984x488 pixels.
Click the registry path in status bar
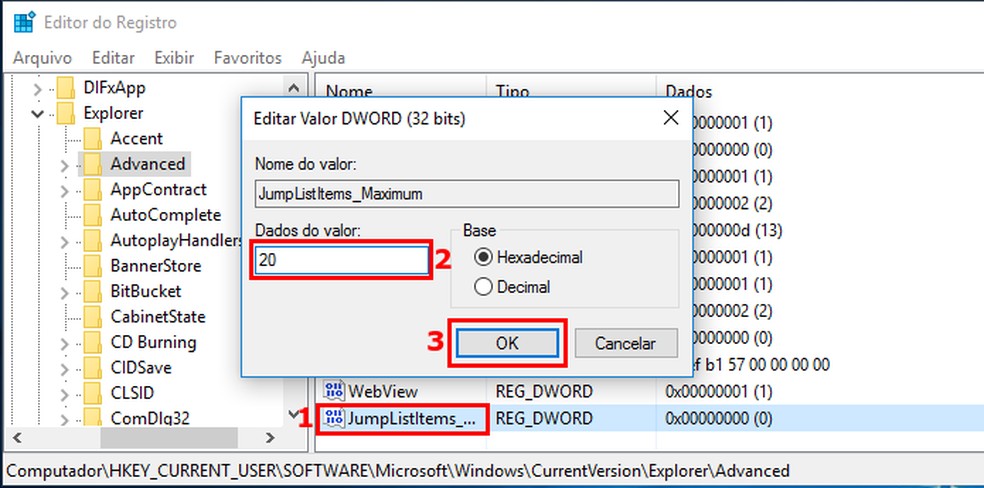398,470
